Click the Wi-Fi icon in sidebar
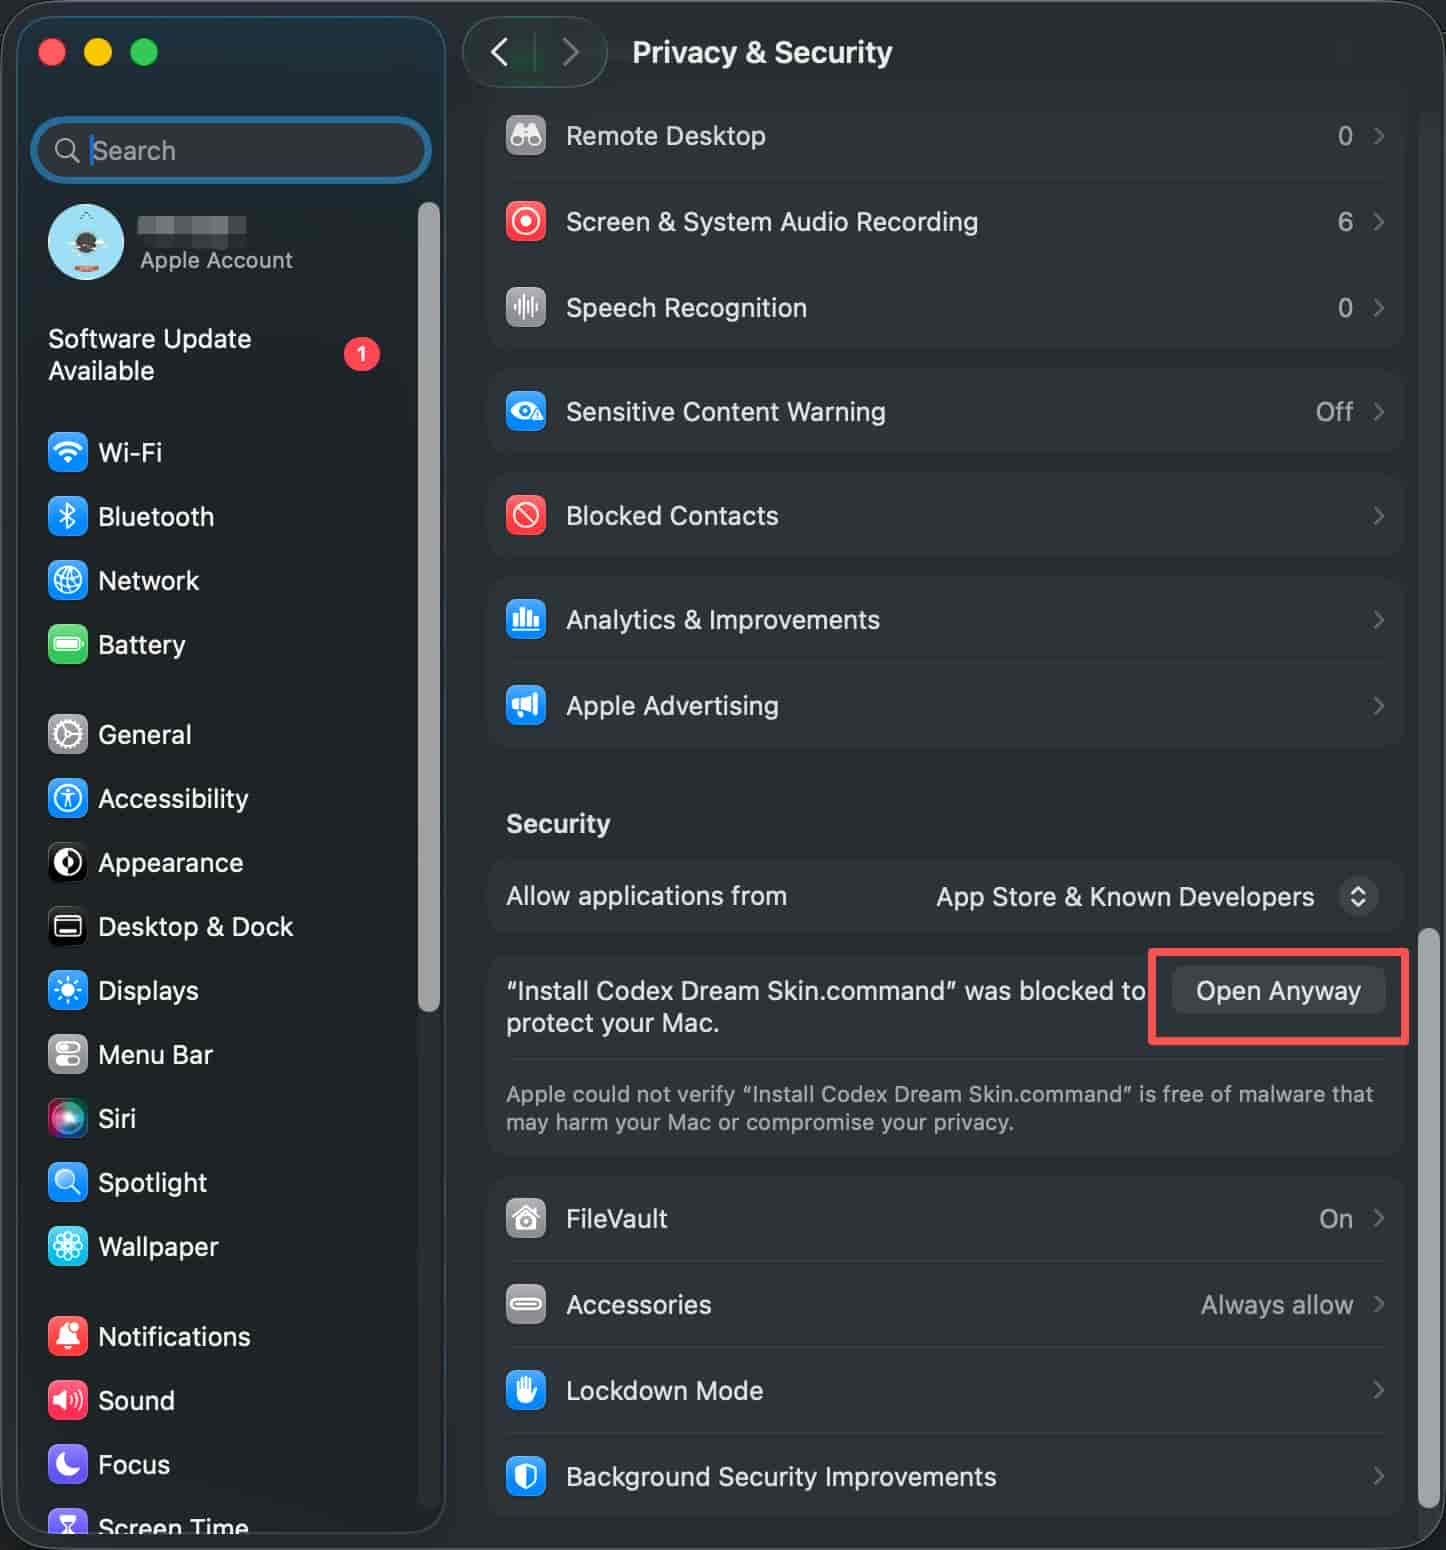The height and width of the screenshot is (1550, 1446). (x=68, y=452)
